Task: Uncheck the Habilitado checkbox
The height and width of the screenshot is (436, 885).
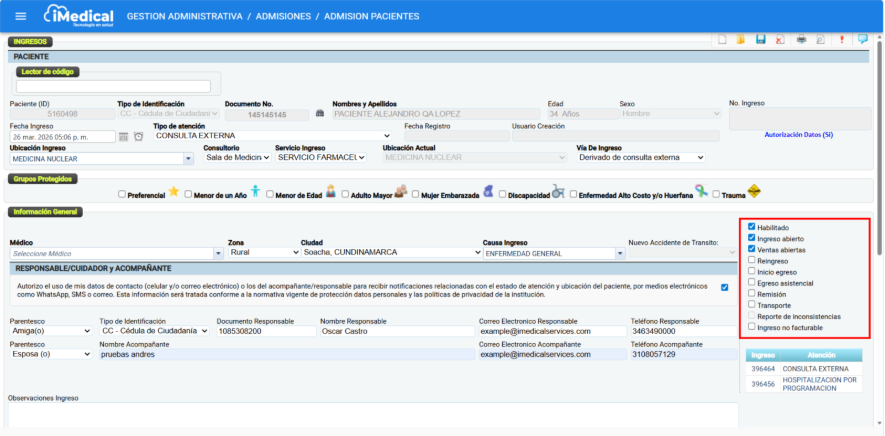Action: point(752,227)
